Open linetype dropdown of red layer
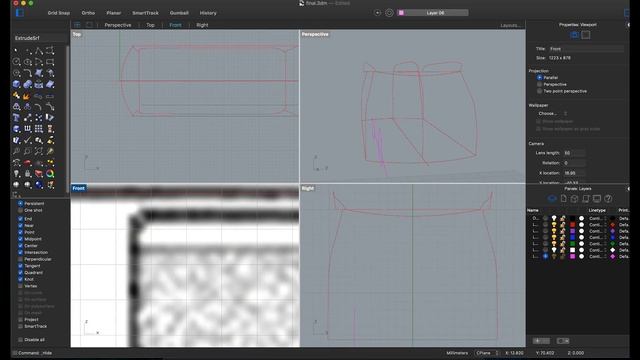 coord(598,224)
